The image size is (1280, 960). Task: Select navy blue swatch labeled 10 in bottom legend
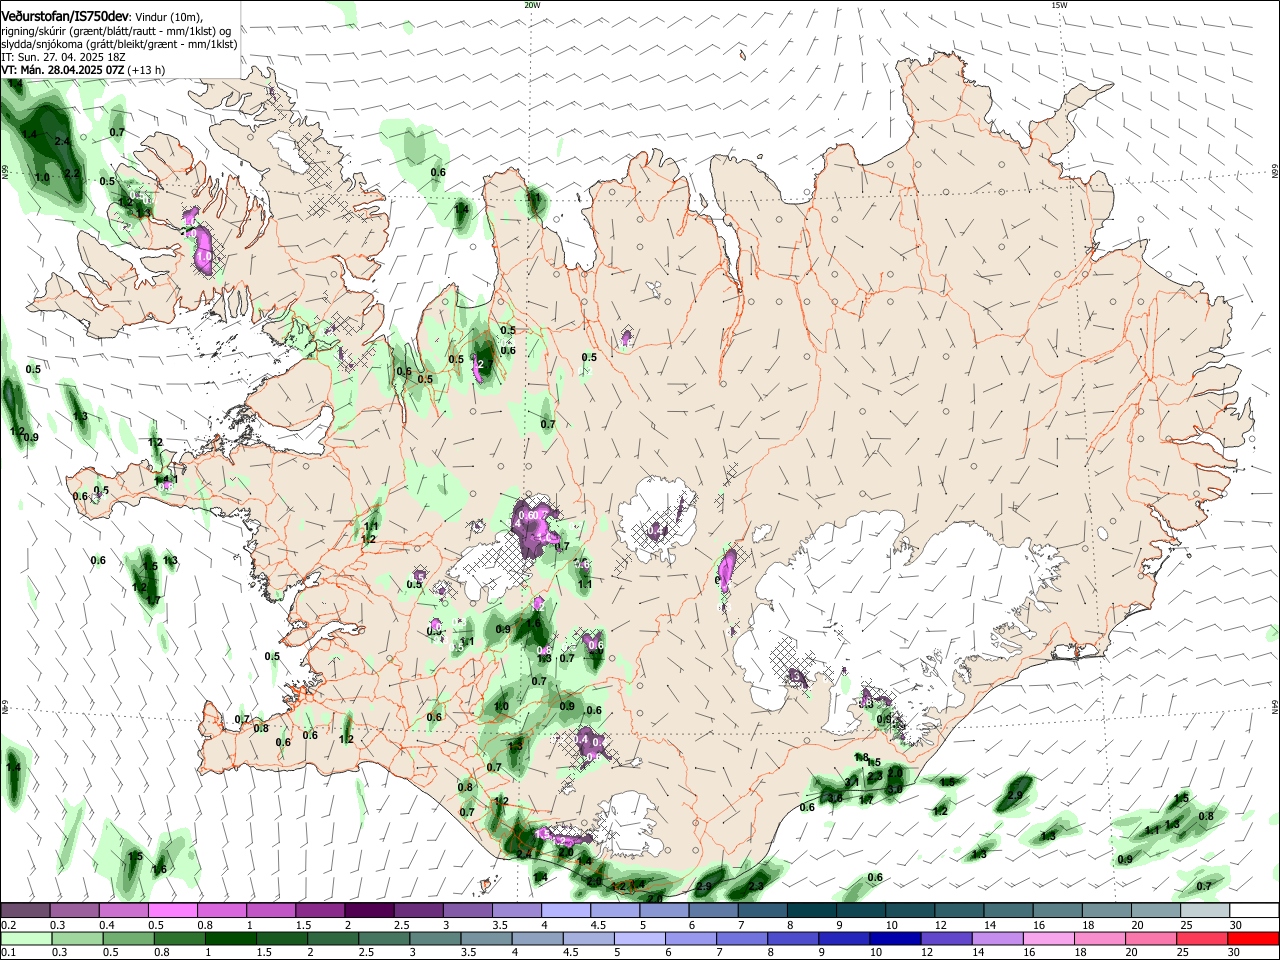(893, 938)
